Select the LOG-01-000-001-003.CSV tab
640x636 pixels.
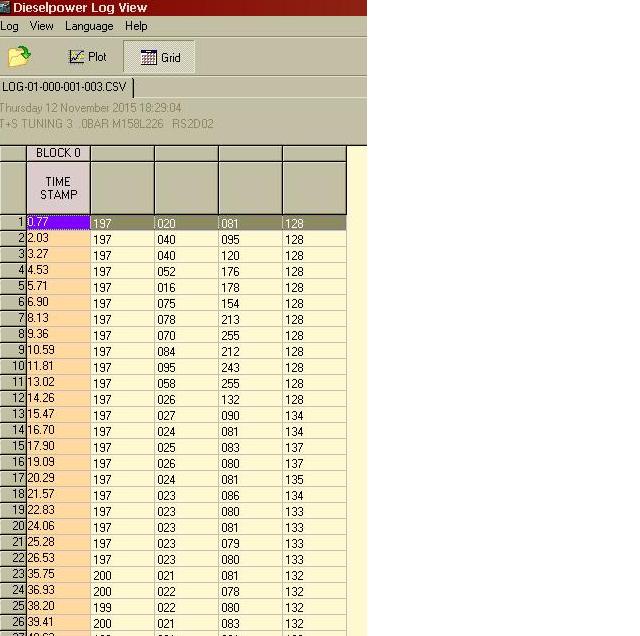coord(67,87)
